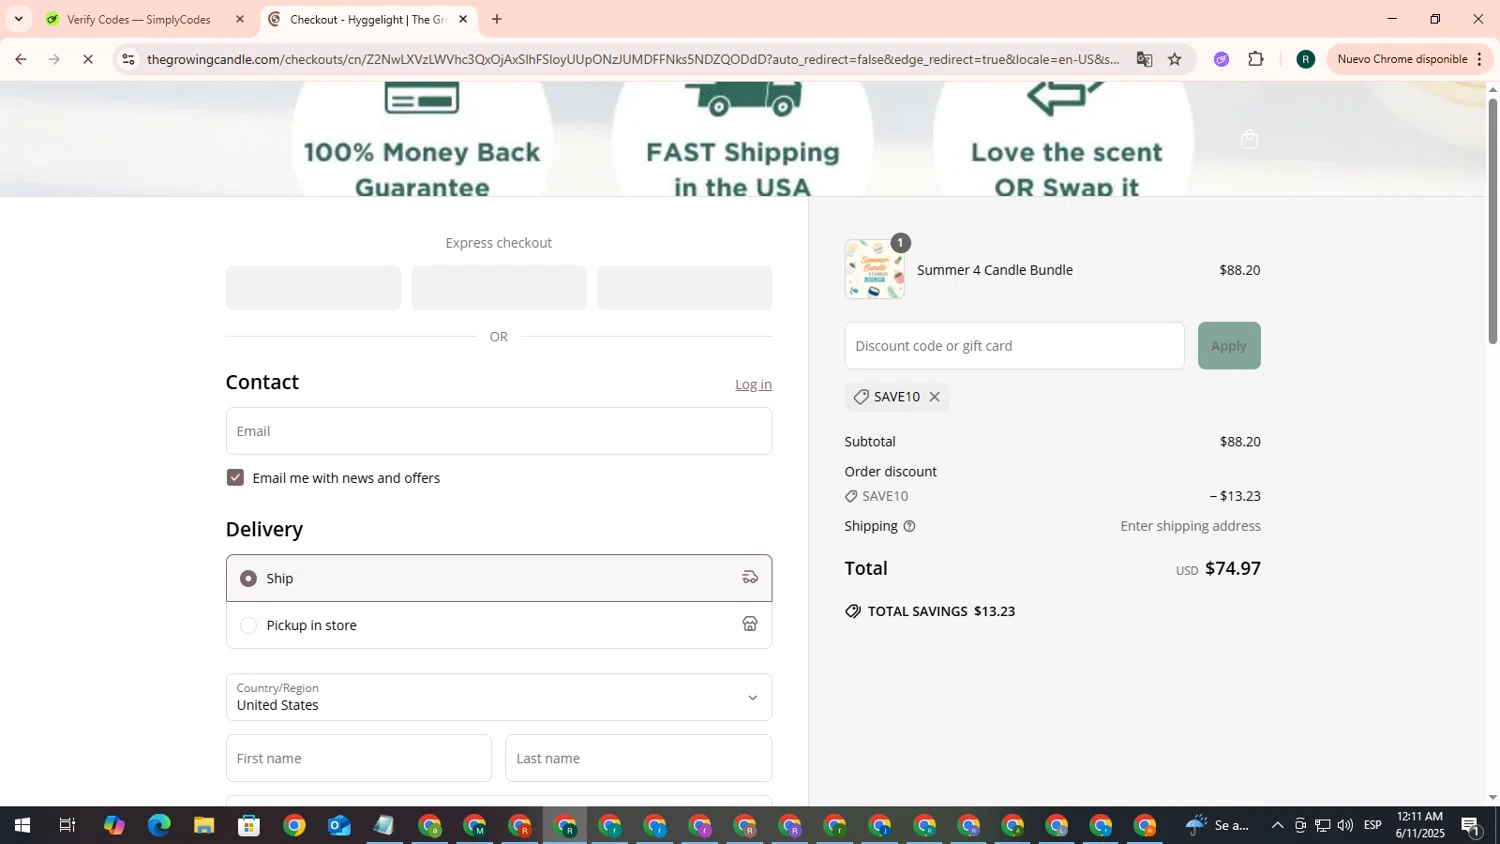Viewport: 1500px width, 844px height.
Task: Click the middle express checkout button
Action: point(499,288)
